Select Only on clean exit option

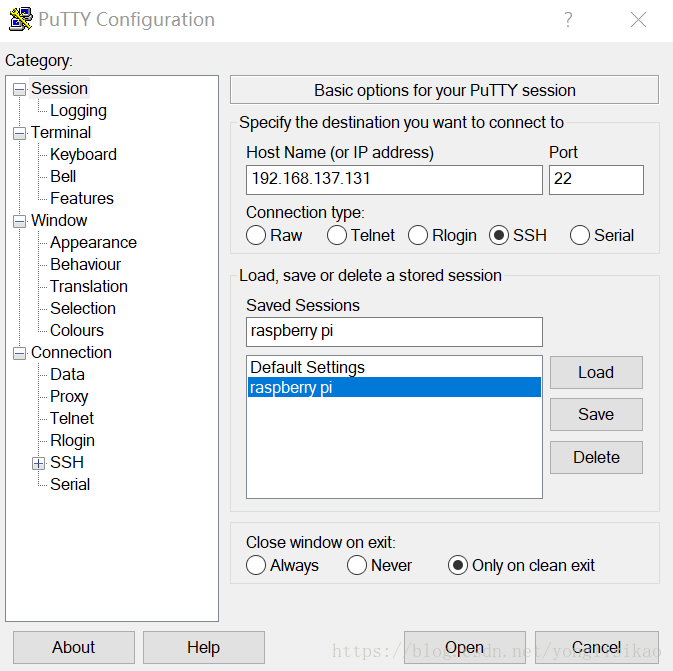click(458, 565)
